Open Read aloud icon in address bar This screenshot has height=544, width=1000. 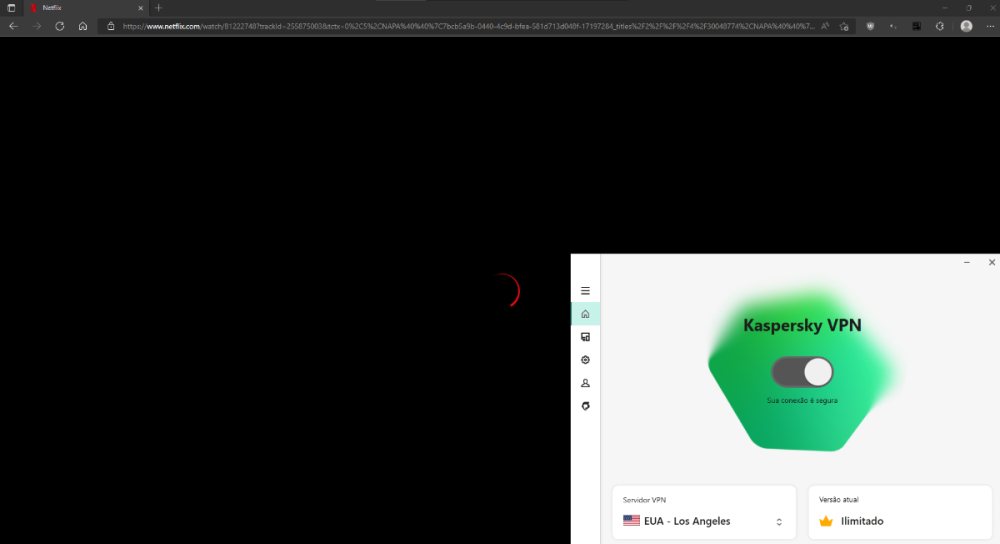coord(825,26)
